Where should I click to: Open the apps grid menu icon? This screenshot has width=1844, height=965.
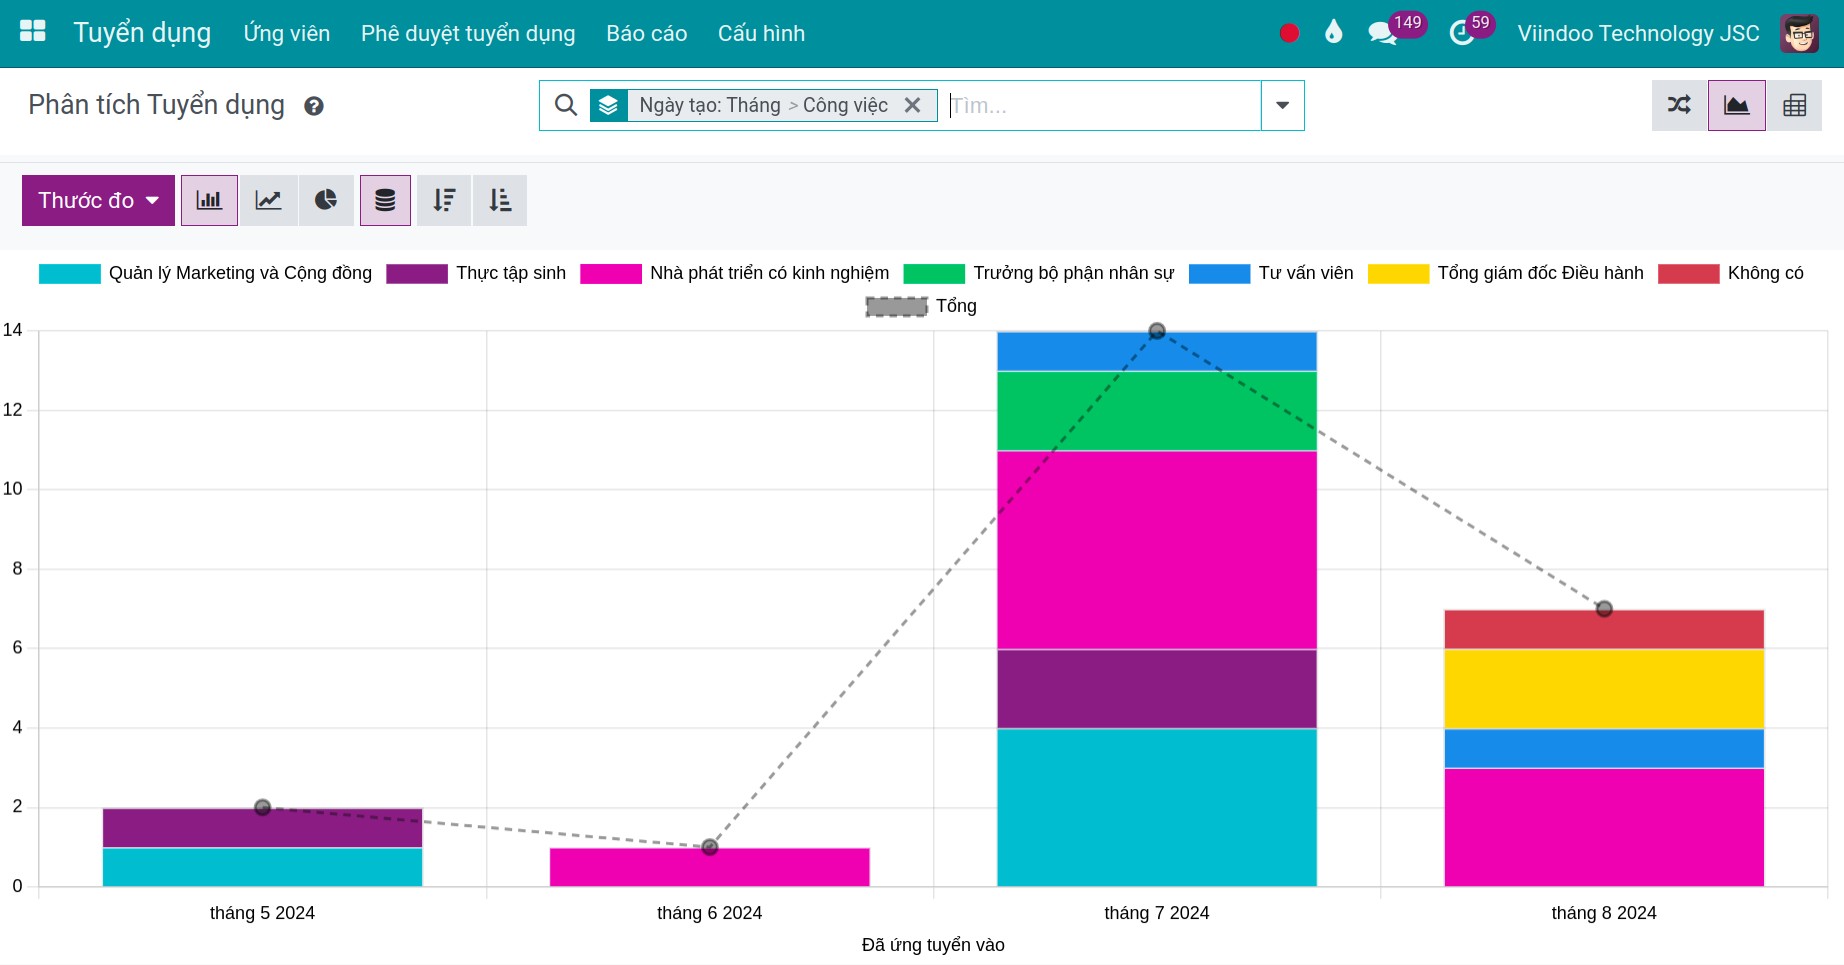(33, 32)
